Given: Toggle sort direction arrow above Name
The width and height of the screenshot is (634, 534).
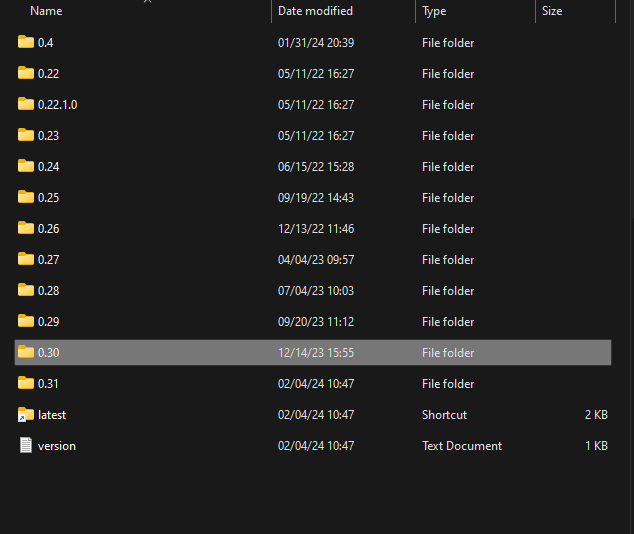Looking at the screenshot, I should [148, 1].
